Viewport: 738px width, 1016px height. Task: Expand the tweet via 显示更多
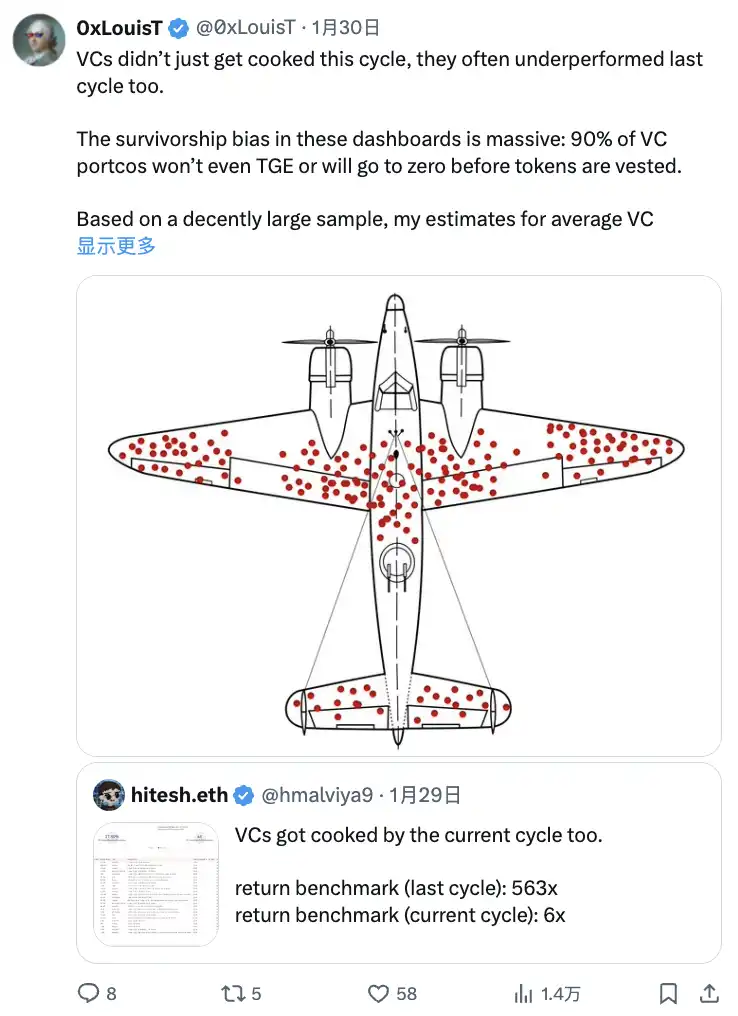(x=116, y=246)
